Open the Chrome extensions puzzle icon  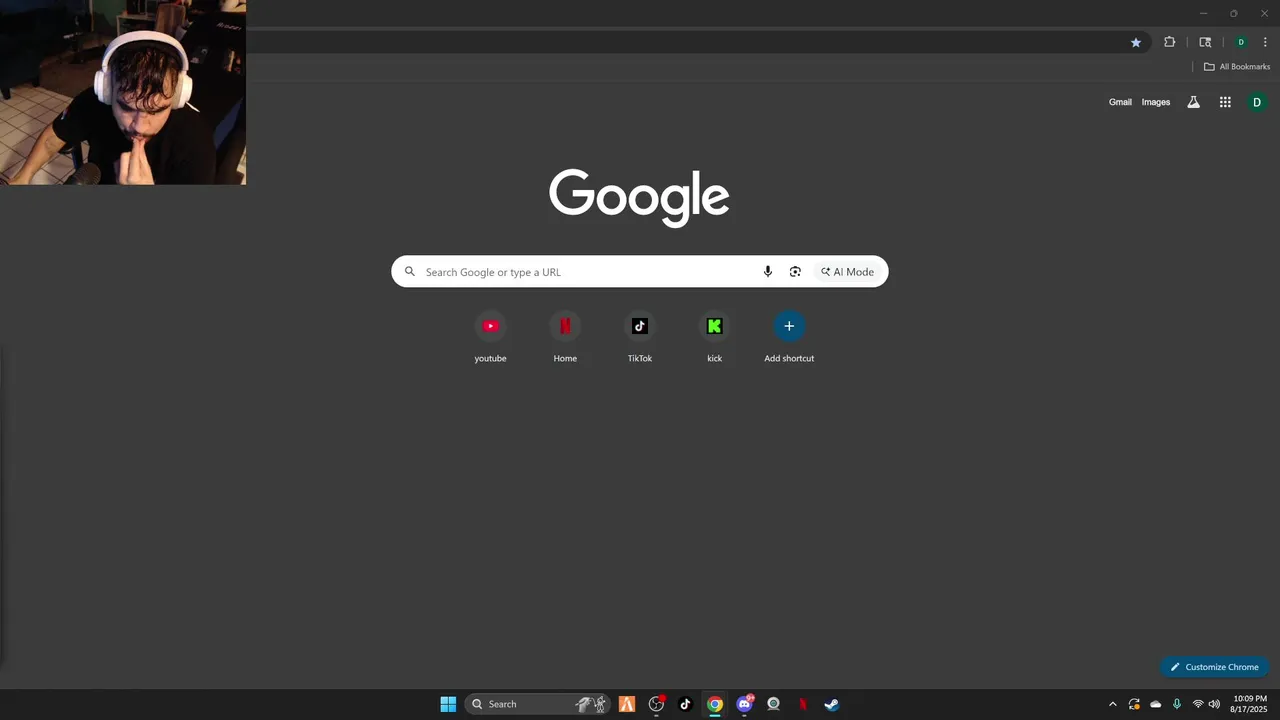point(1170,42)
